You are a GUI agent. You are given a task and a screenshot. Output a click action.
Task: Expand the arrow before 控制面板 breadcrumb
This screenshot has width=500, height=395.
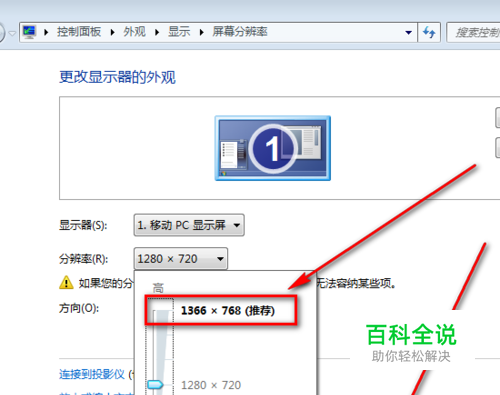(x=46, y=32)
